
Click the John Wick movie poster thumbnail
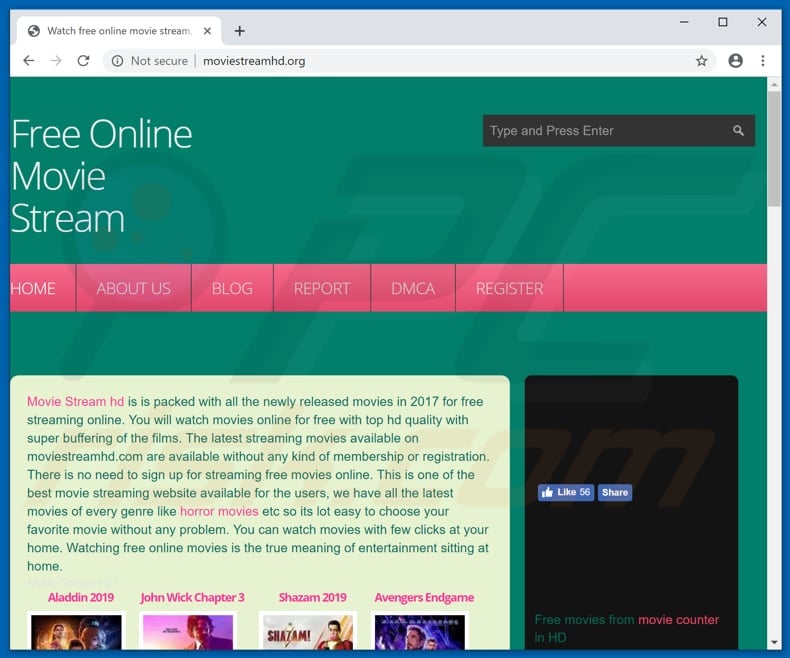click(x=188, y=631)
